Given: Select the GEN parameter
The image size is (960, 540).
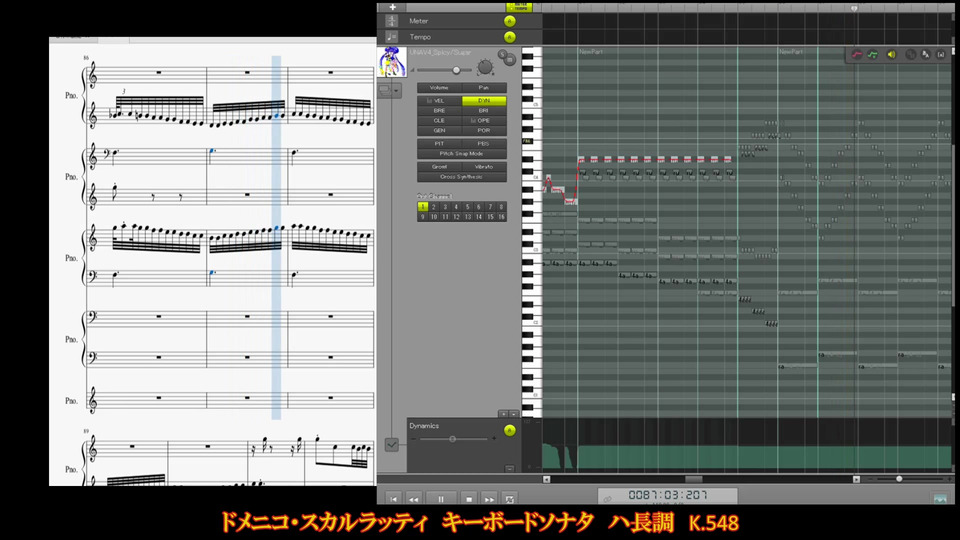Looking at the screenshot, I should (439, 130).
